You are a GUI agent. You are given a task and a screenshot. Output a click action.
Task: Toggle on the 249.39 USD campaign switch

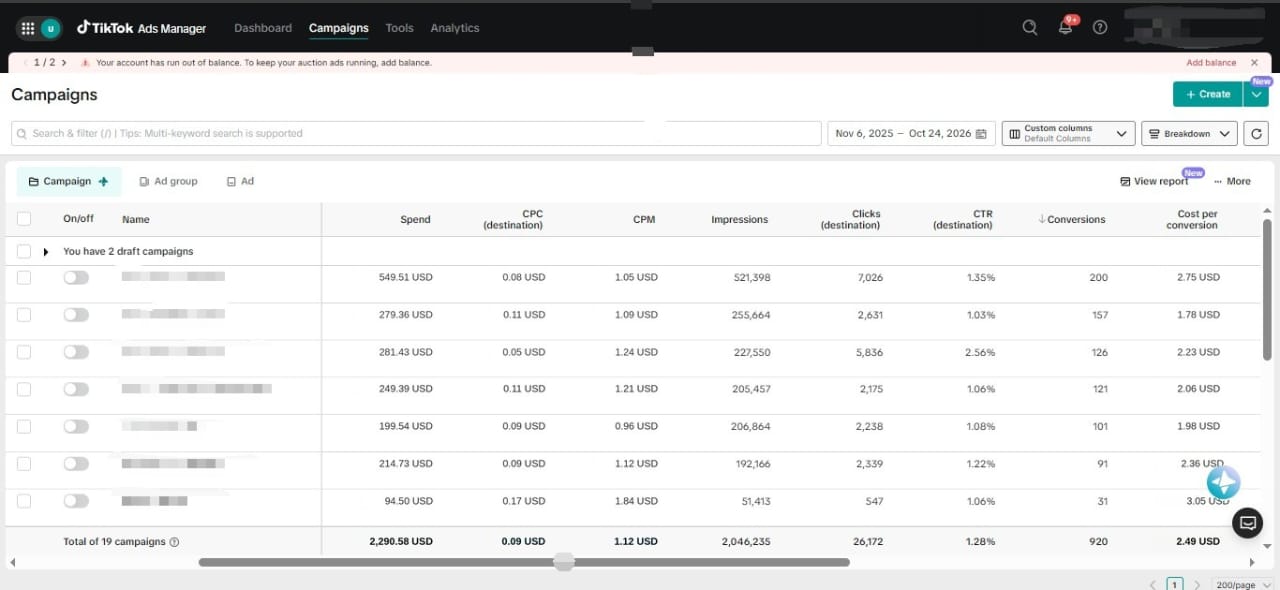(76, 389)
